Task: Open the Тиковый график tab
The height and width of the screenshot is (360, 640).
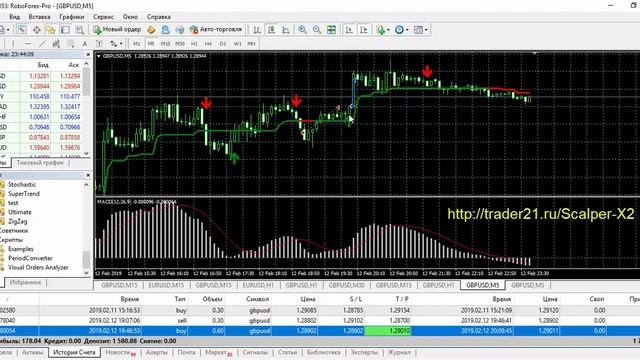Action: (40, 162)
